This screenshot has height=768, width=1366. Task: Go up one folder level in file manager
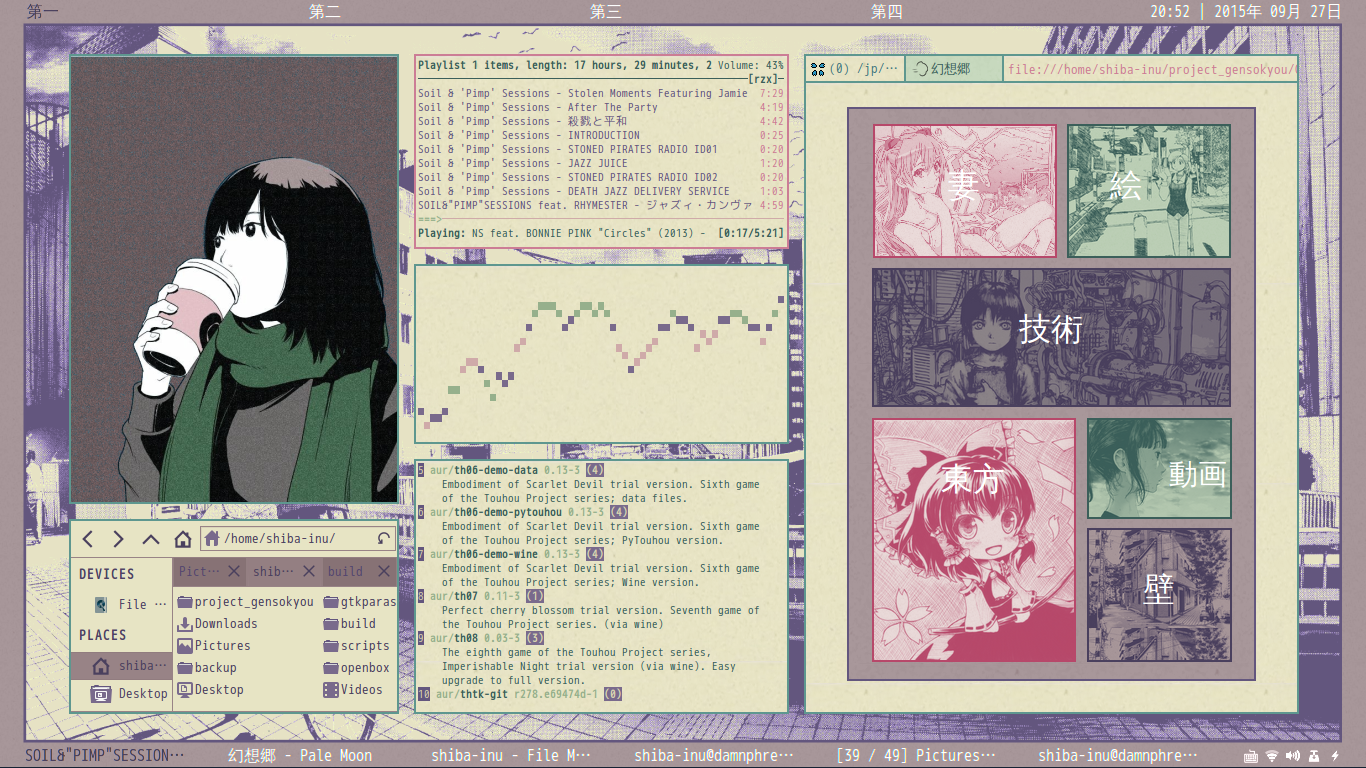point(151,539)
